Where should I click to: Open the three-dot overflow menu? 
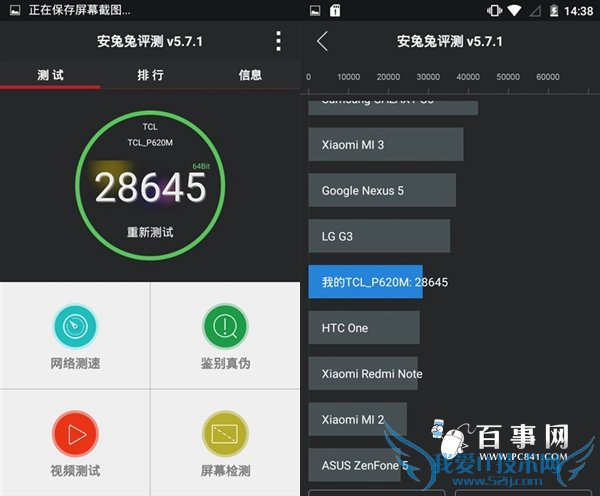279,41
